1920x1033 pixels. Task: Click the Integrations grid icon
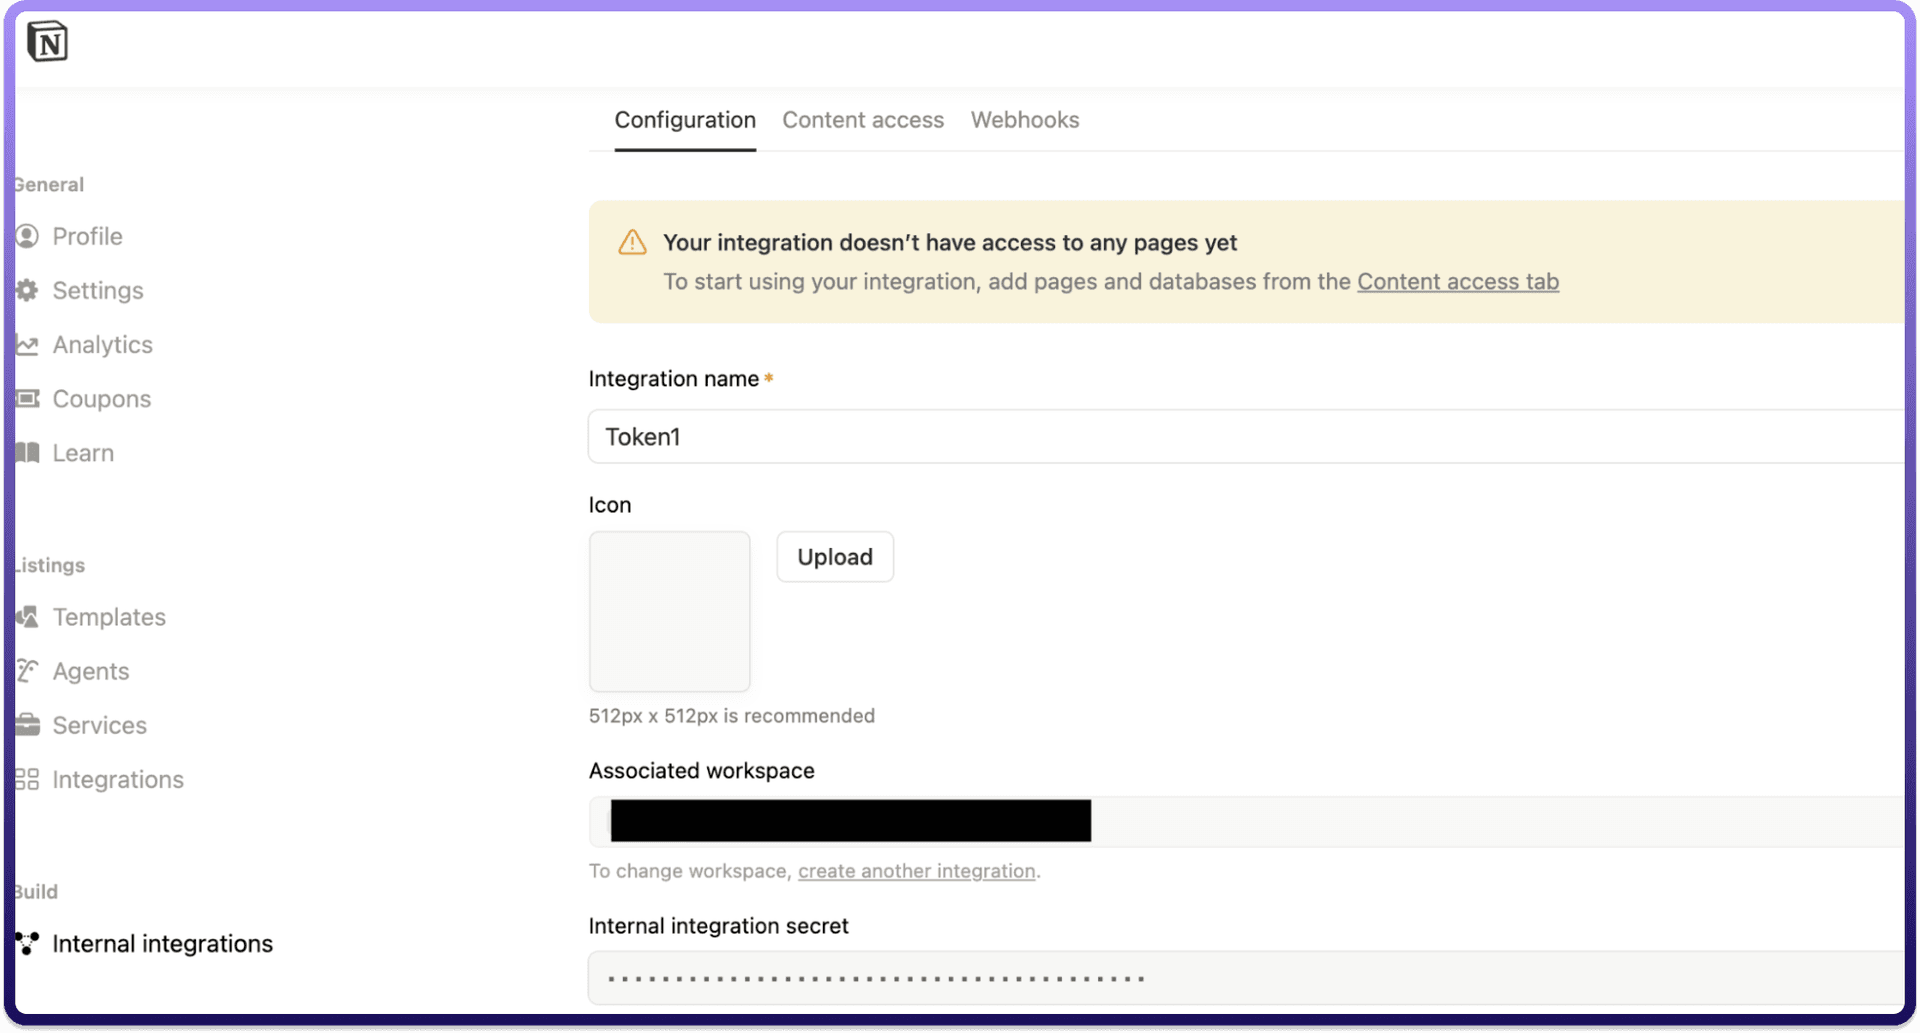(x=27, y=779)
